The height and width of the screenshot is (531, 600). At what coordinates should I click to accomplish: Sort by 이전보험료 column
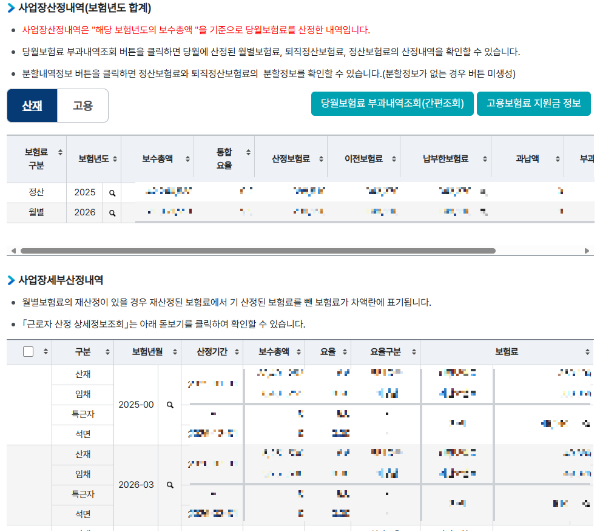(x=394, y=159)
